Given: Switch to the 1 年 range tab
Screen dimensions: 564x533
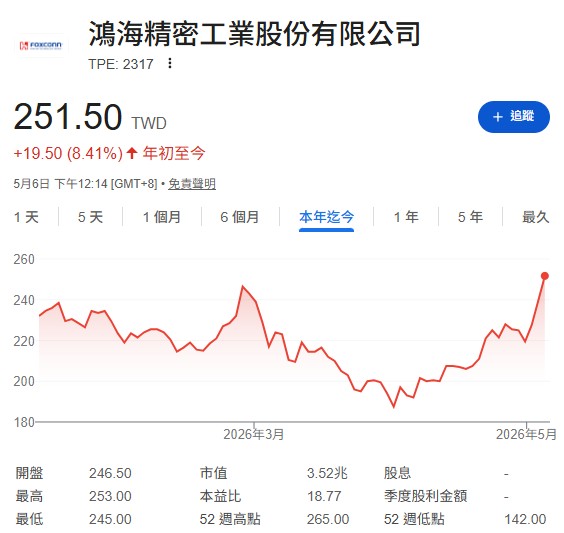Looking at the screenshot, I should pyautogui.click(x=406, y=217).
